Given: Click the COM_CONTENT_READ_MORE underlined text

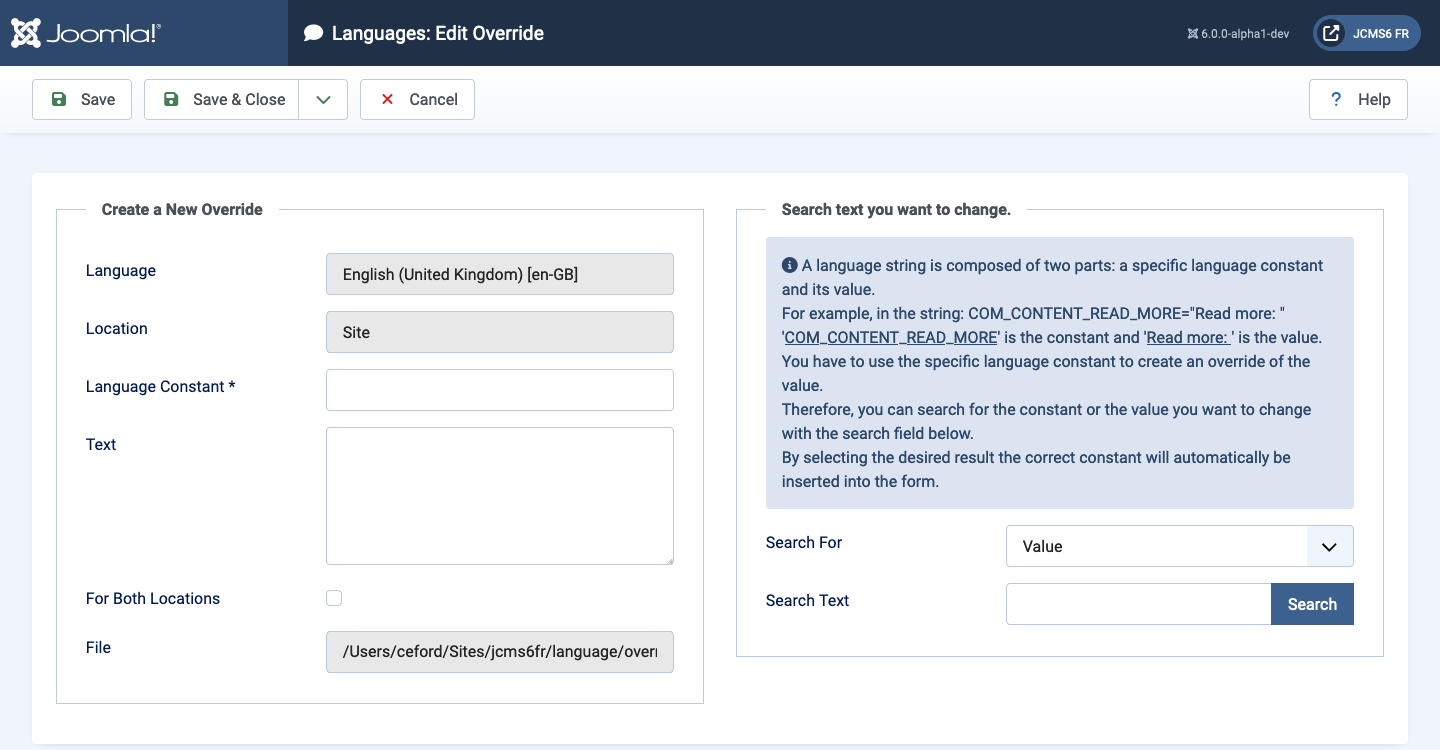Looking at the screenshot, I should 891,337.
